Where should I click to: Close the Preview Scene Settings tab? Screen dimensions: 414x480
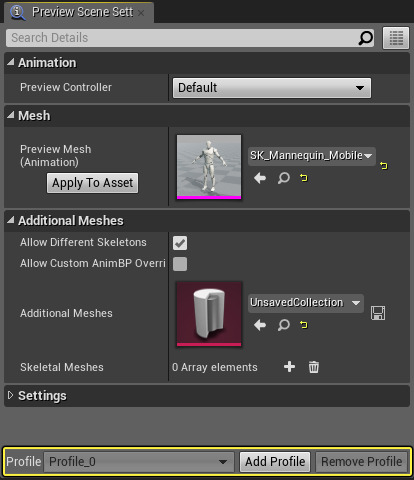point(141,13)
